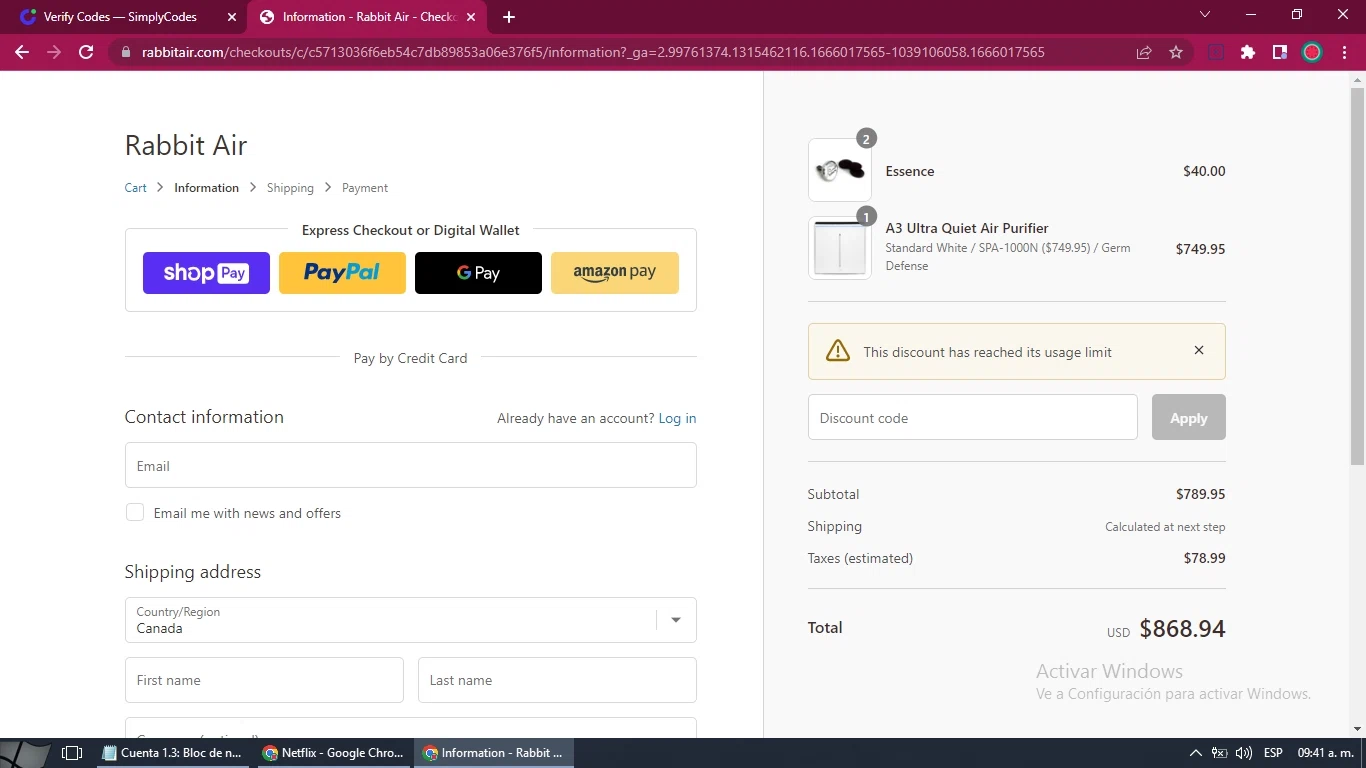Screen dimensions: 1366x768
Task: Go to Cart breadcrumb link
Action: click(x=135, y=188)
